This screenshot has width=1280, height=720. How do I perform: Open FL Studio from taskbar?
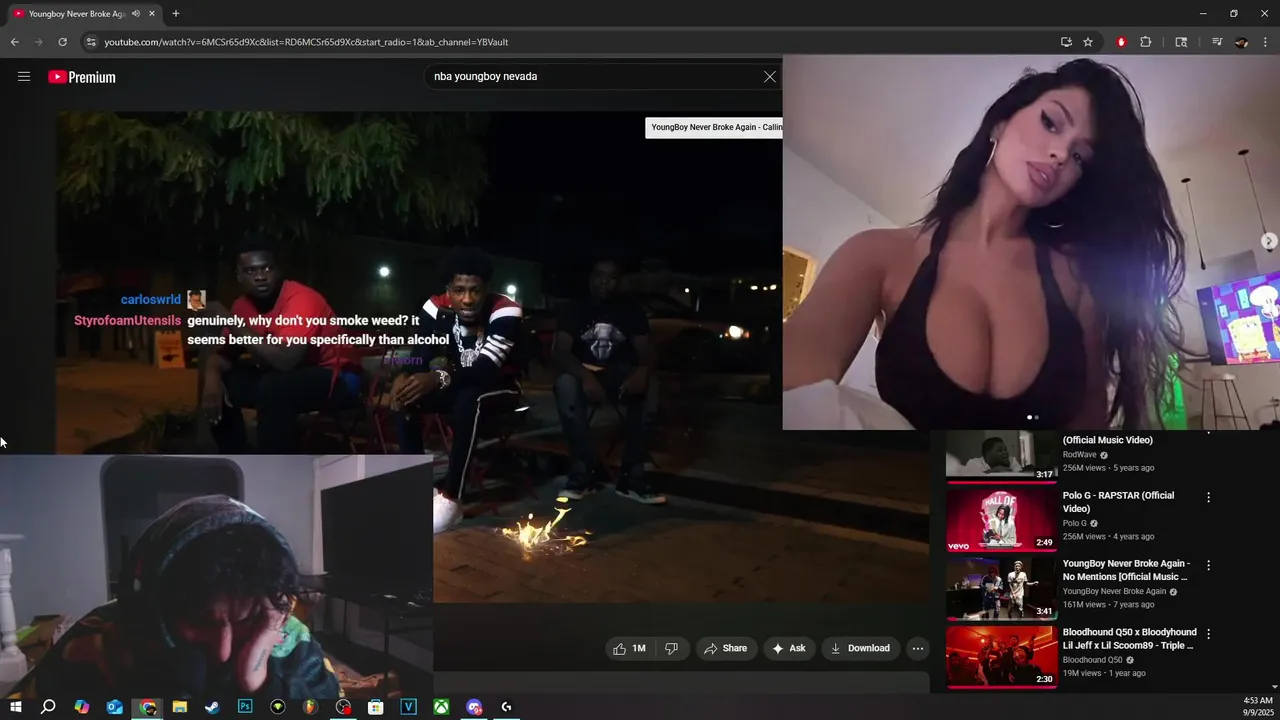pos(311,707)
